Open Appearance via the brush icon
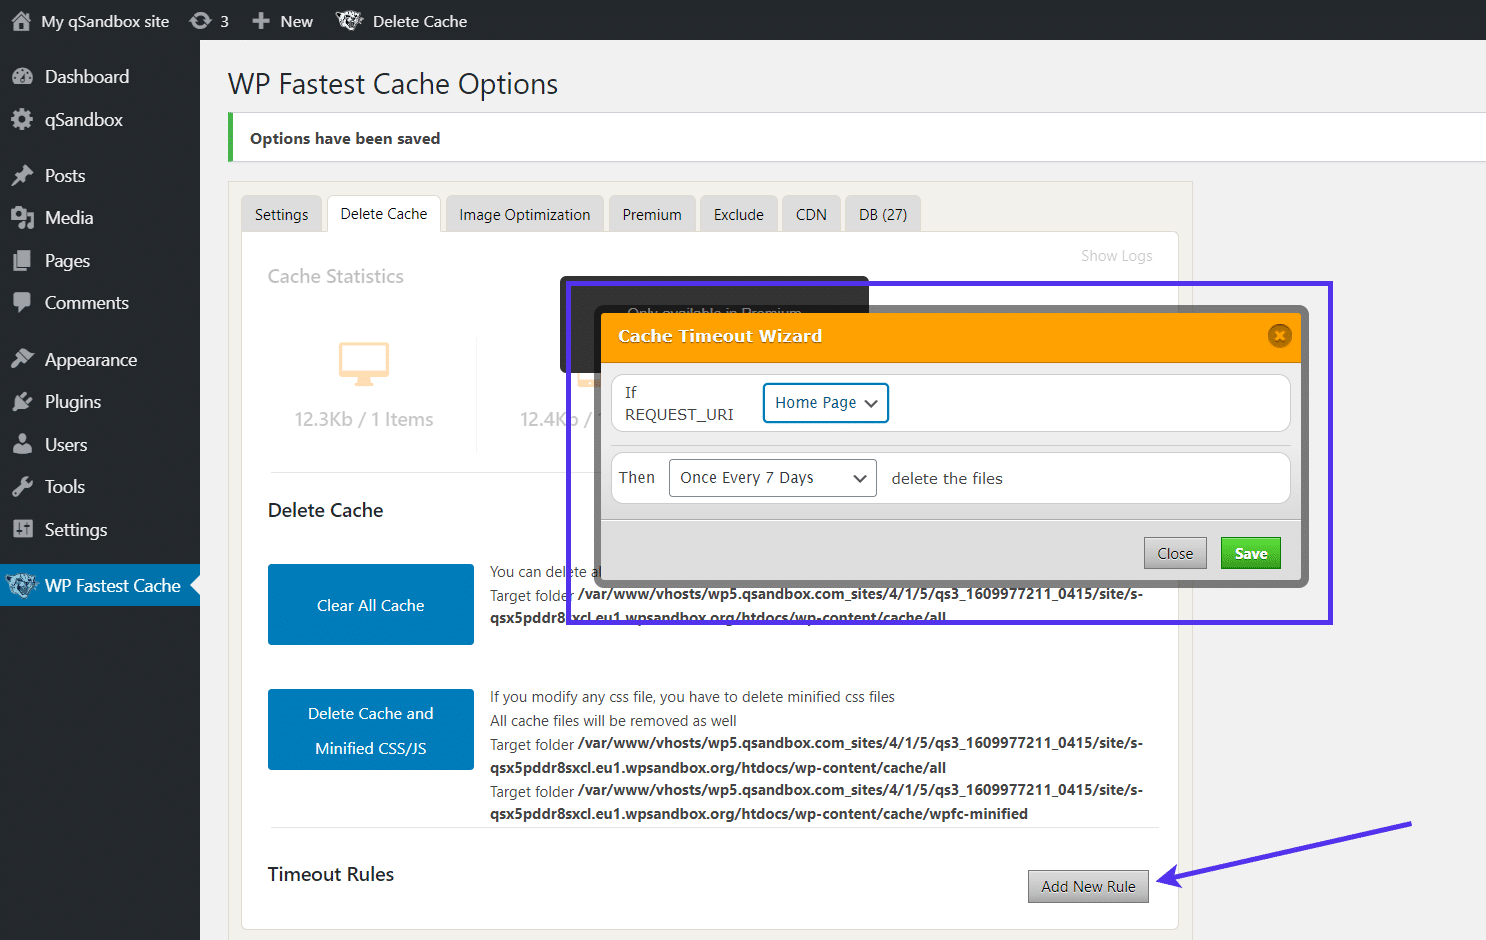Viewport: 1486px width, 940px height. 22,359
